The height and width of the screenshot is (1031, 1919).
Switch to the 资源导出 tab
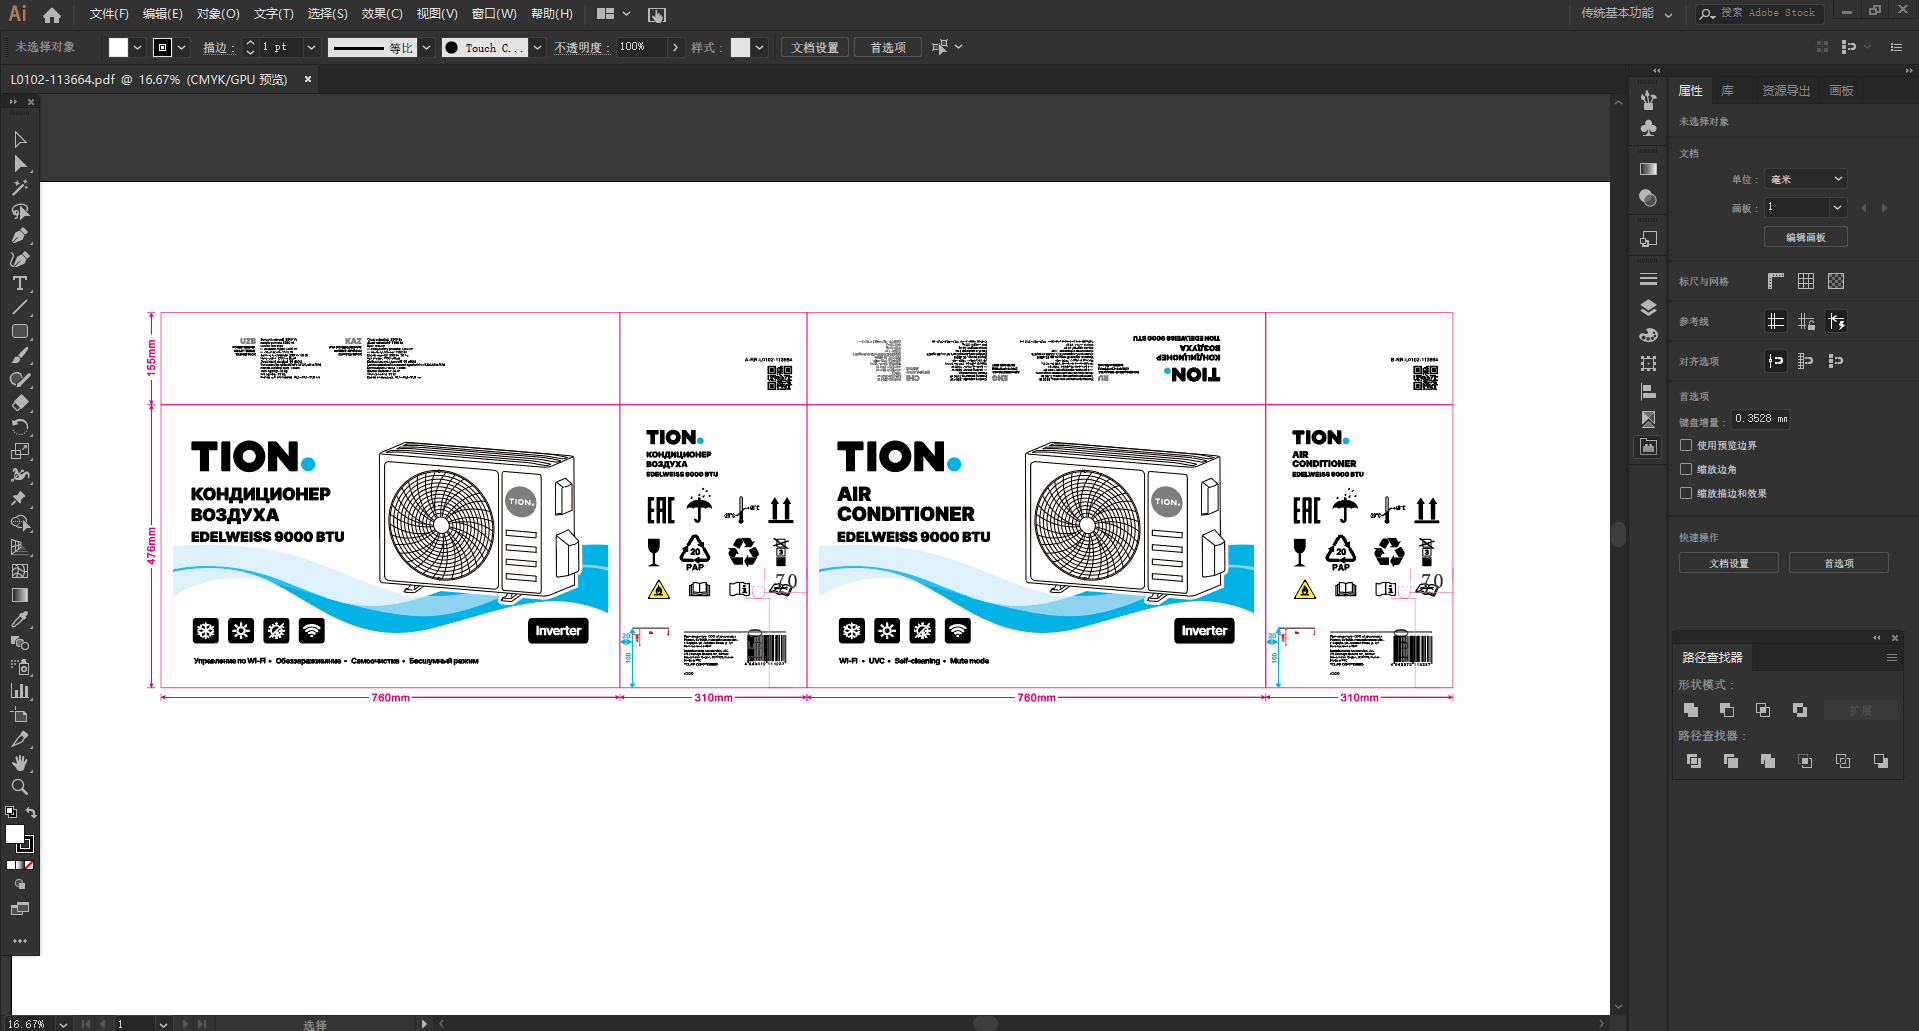(1786, 90)
